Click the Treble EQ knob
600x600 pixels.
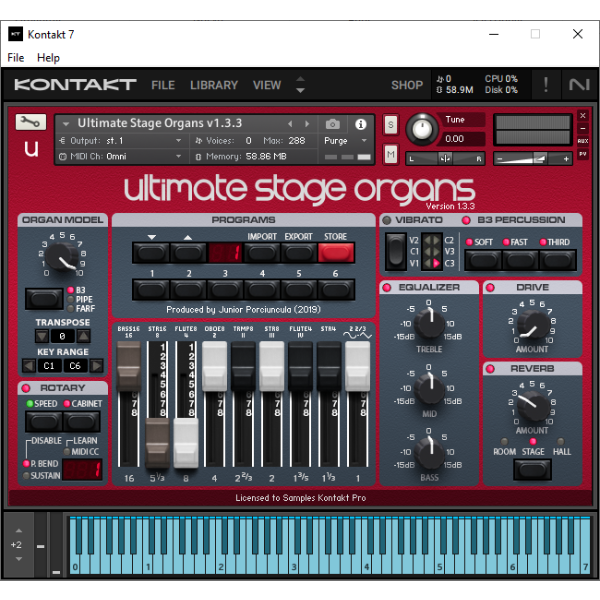click(x=429, y=324)
